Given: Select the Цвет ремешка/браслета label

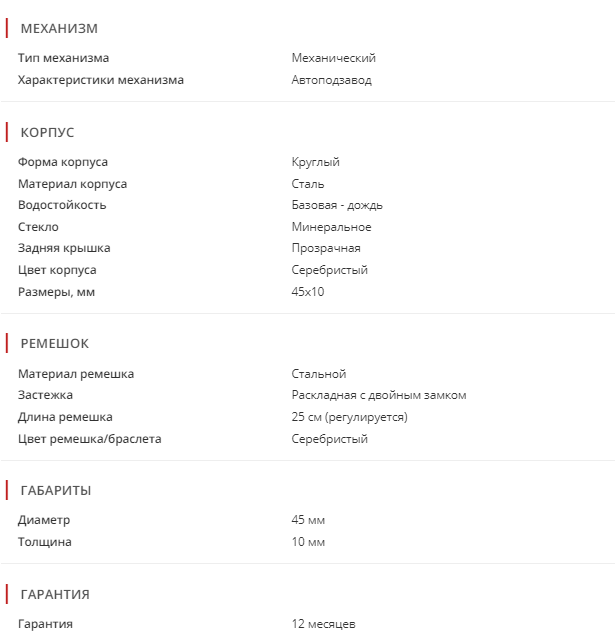Looking at the screenshot, I should pyautogui.click(x=89, y=439).
